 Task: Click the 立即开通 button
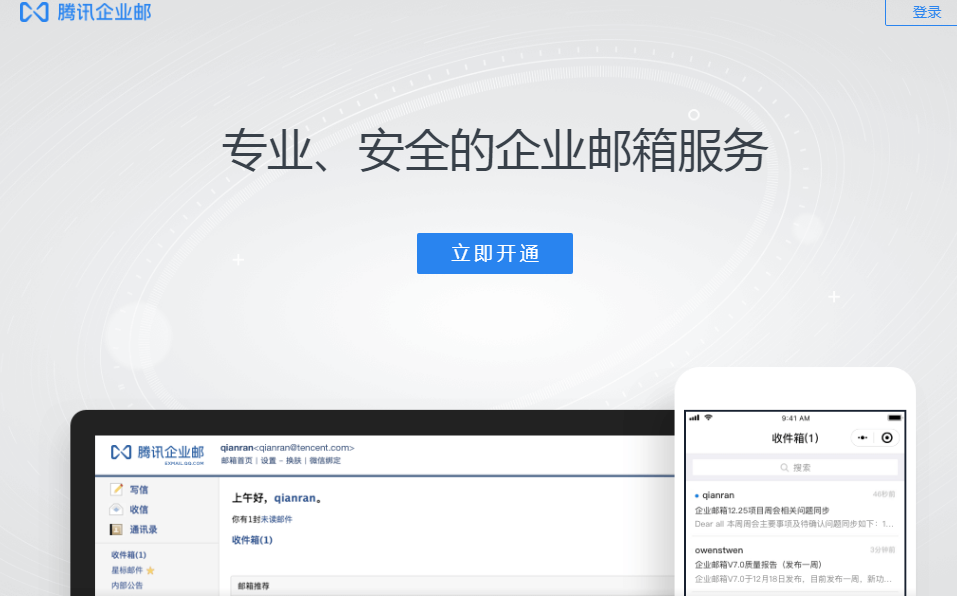(494, 253)
